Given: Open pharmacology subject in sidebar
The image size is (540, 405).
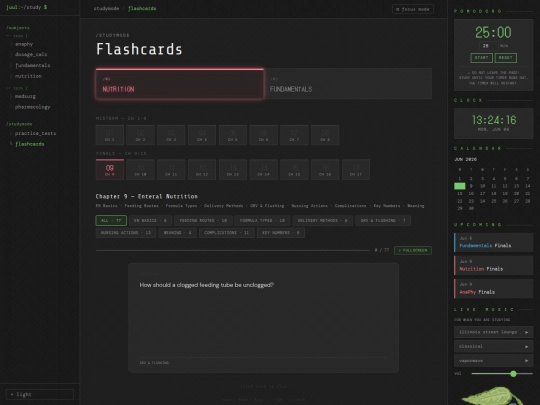Looking at the screenshot, I should point(32,107).
